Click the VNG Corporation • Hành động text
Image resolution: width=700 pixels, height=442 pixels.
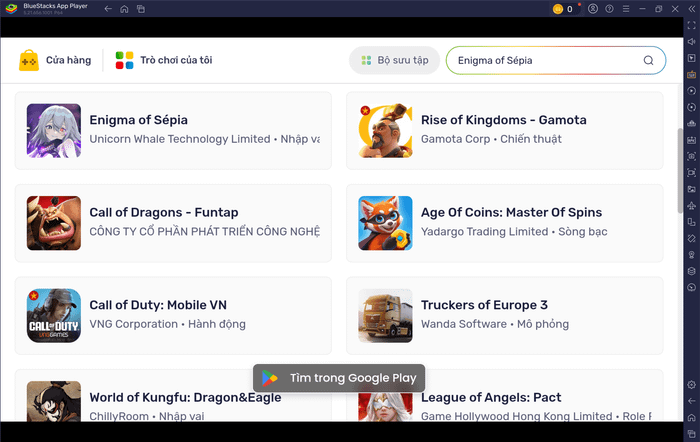tap(167, 324)
